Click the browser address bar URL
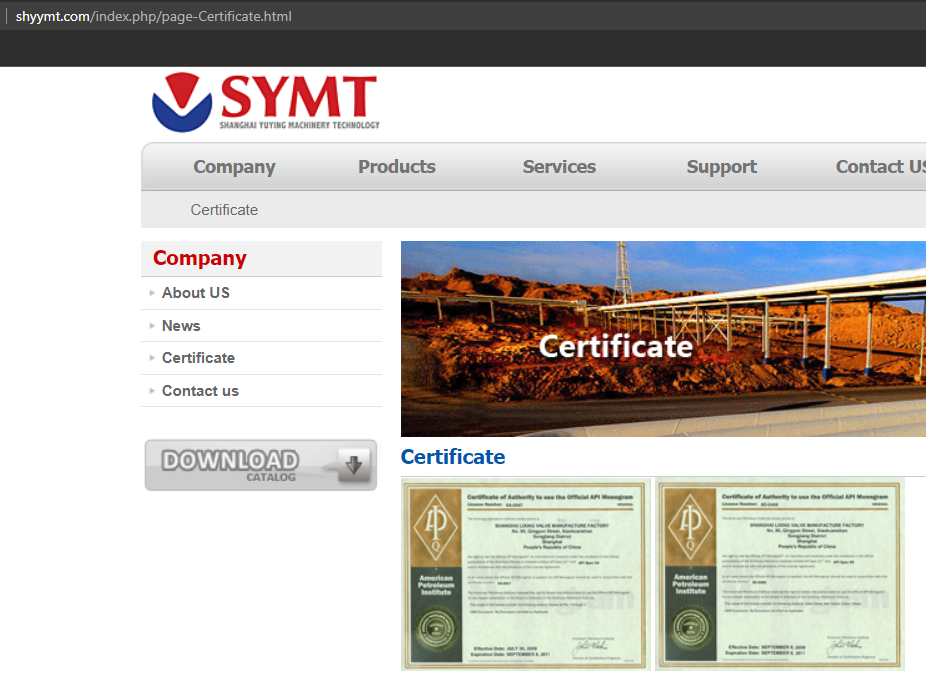 point(154,16)
